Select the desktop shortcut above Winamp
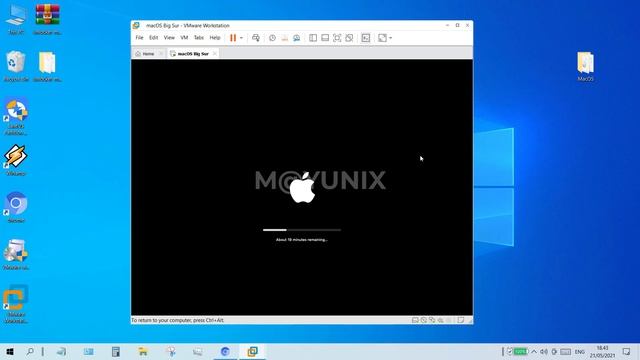Viewport: 640px width, 360px height. [x=16, y=116]
